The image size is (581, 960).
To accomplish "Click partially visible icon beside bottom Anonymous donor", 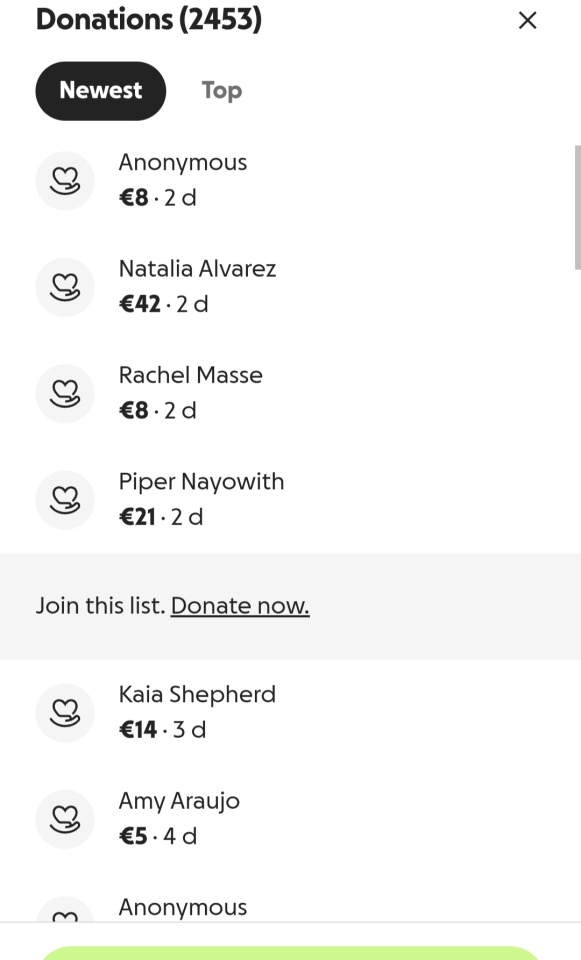I will click(65, 910).
